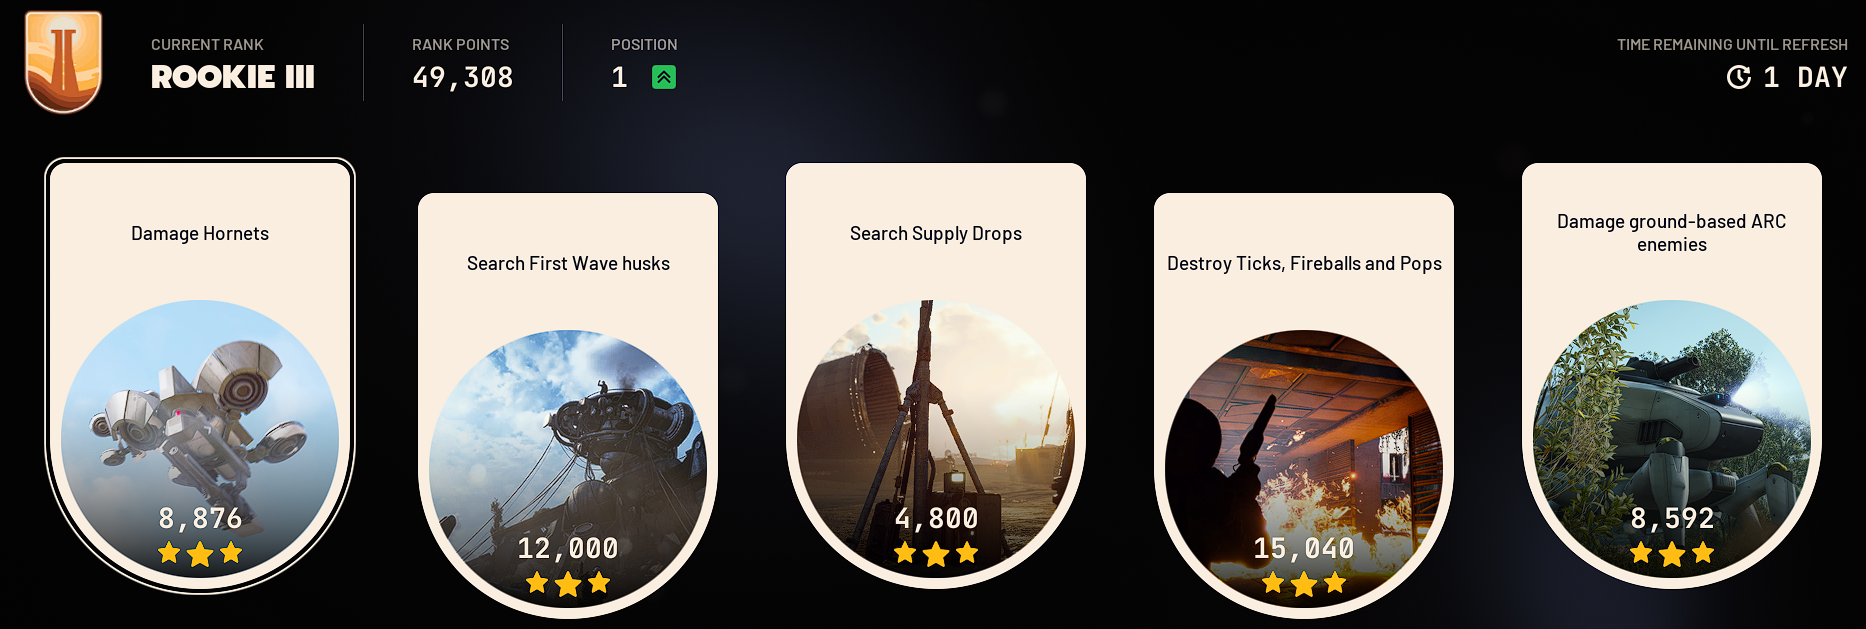Click the stars under Search Supply Drops score
The width and height of the screenshot is (1866, 629).
click(x=936, y=553)
